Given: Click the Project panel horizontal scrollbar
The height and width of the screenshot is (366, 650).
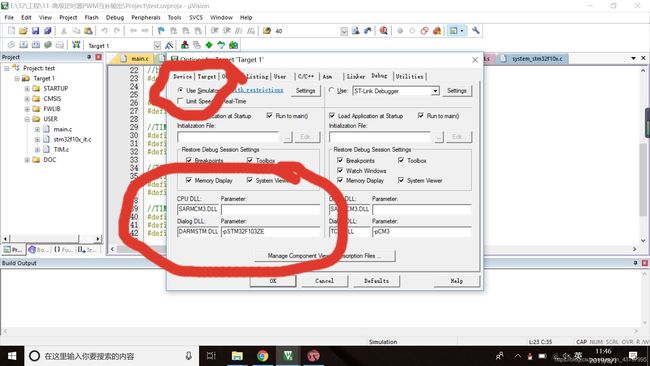Looking at the screenshot, I should click(52, 239).
